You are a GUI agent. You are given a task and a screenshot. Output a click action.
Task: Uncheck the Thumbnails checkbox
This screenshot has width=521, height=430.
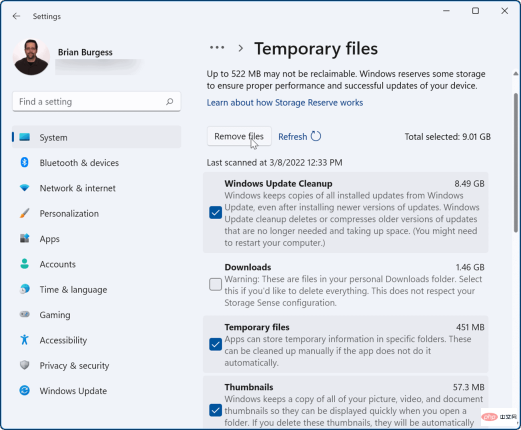click(x=215, y=410)
